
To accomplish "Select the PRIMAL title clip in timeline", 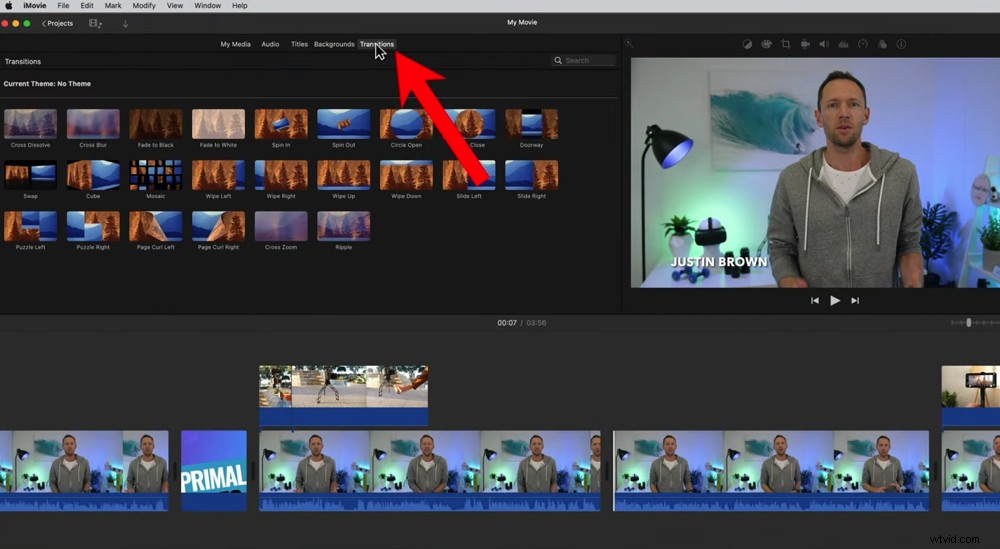I will (214, 471).
